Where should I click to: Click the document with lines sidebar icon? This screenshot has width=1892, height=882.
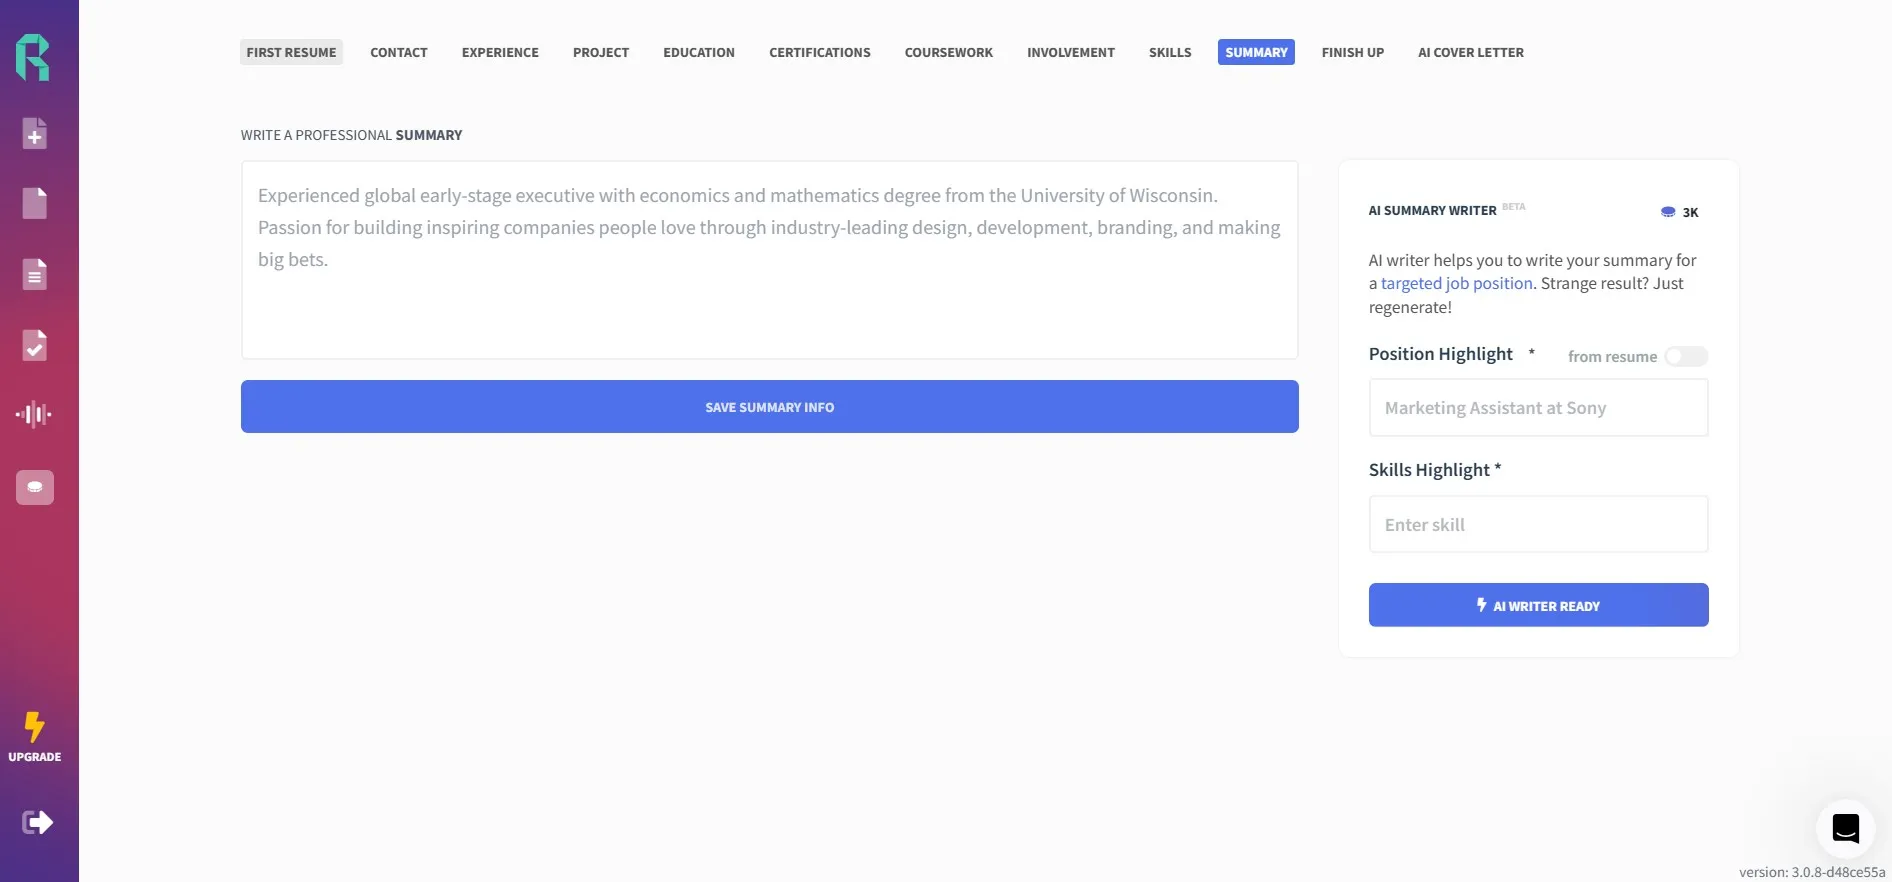[36, 274]
